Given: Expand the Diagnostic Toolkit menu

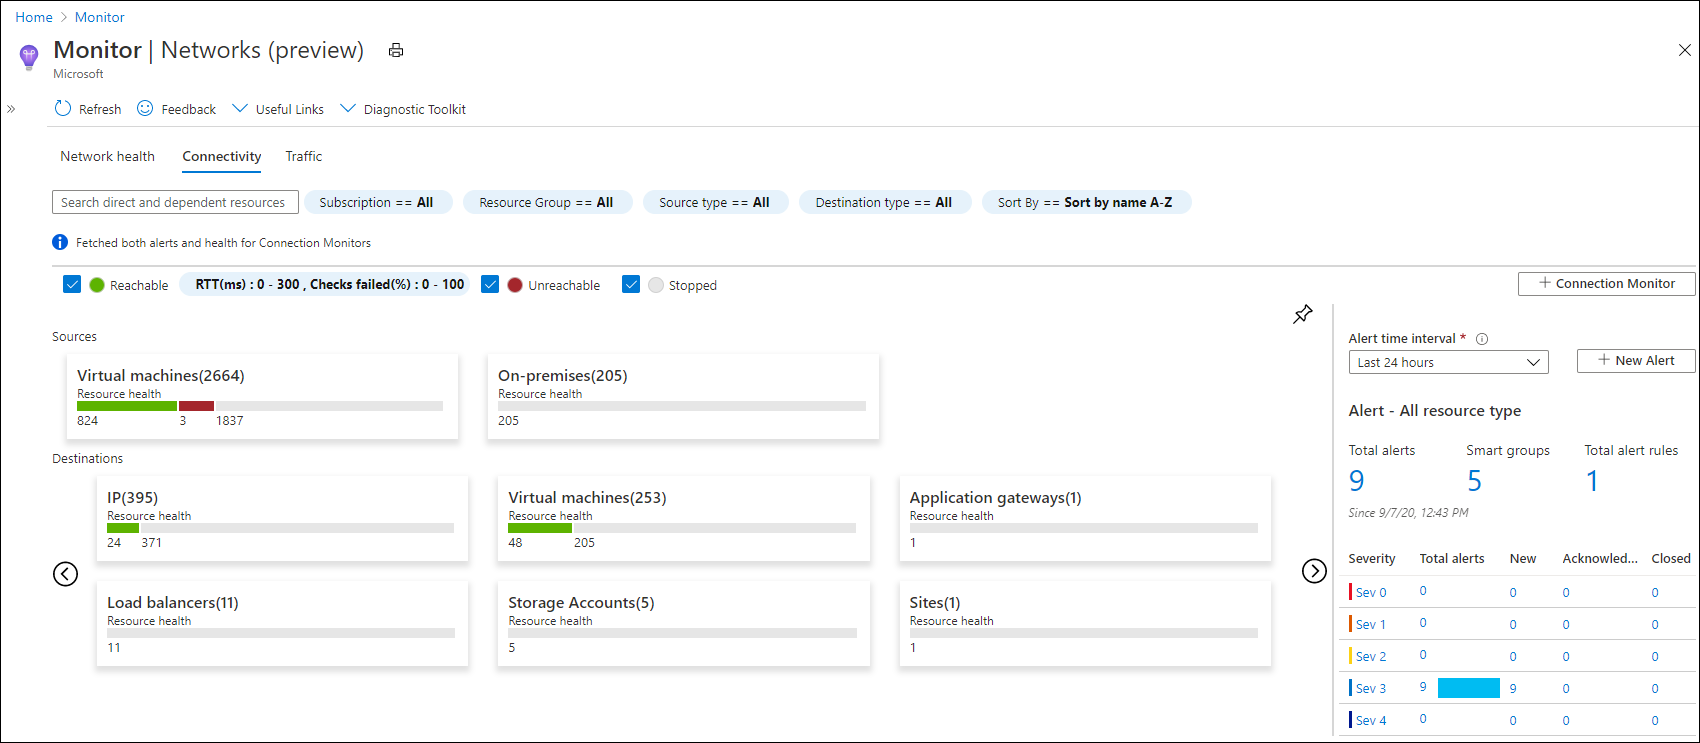Looking at the screenshot, I should click(x=403, y=109).
